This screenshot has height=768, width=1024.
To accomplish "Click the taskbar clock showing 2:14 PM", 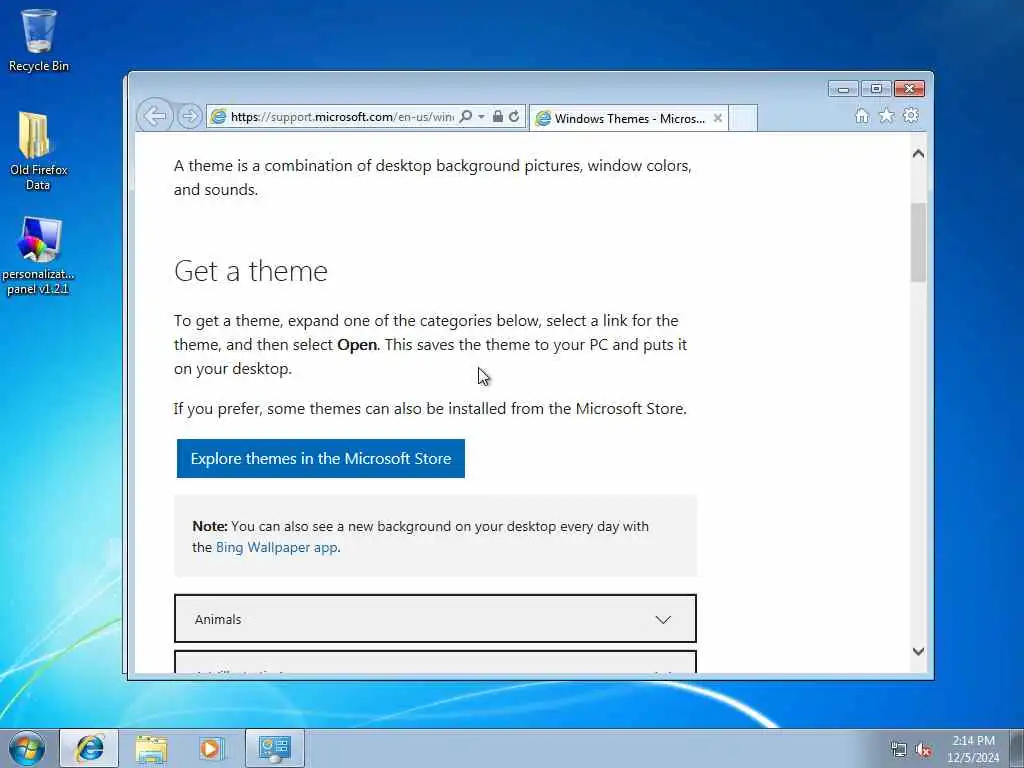I will click(973, 748).
